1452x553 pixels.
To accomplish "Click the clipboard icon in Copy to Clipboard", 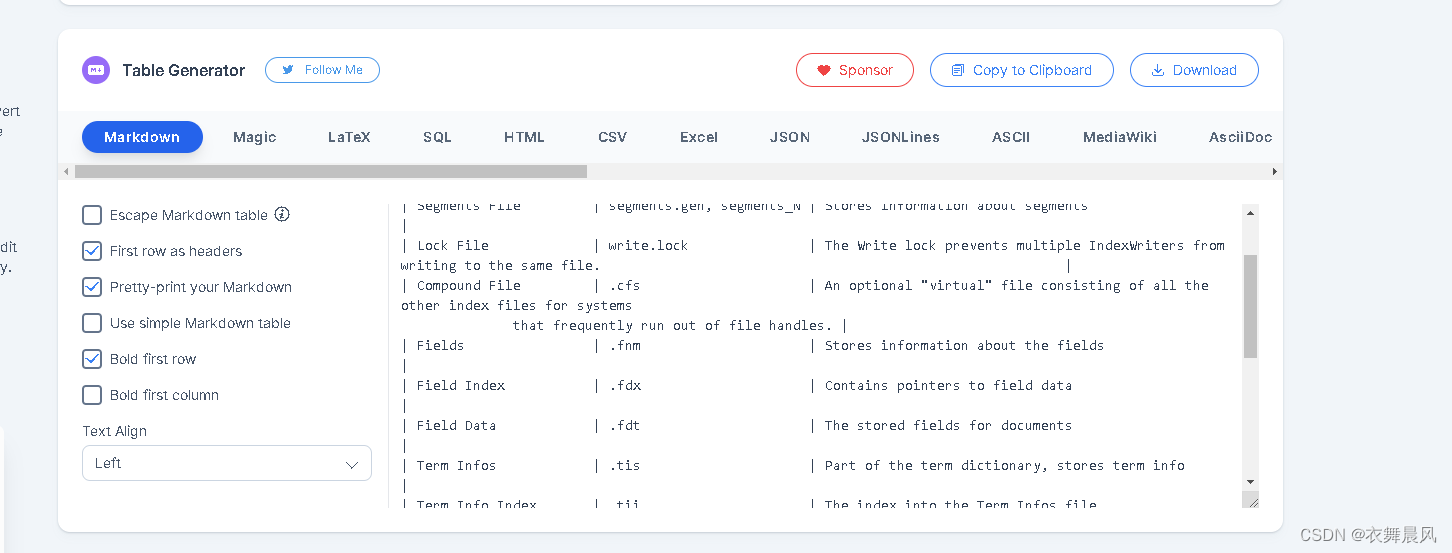I will [x=958, y=70].
